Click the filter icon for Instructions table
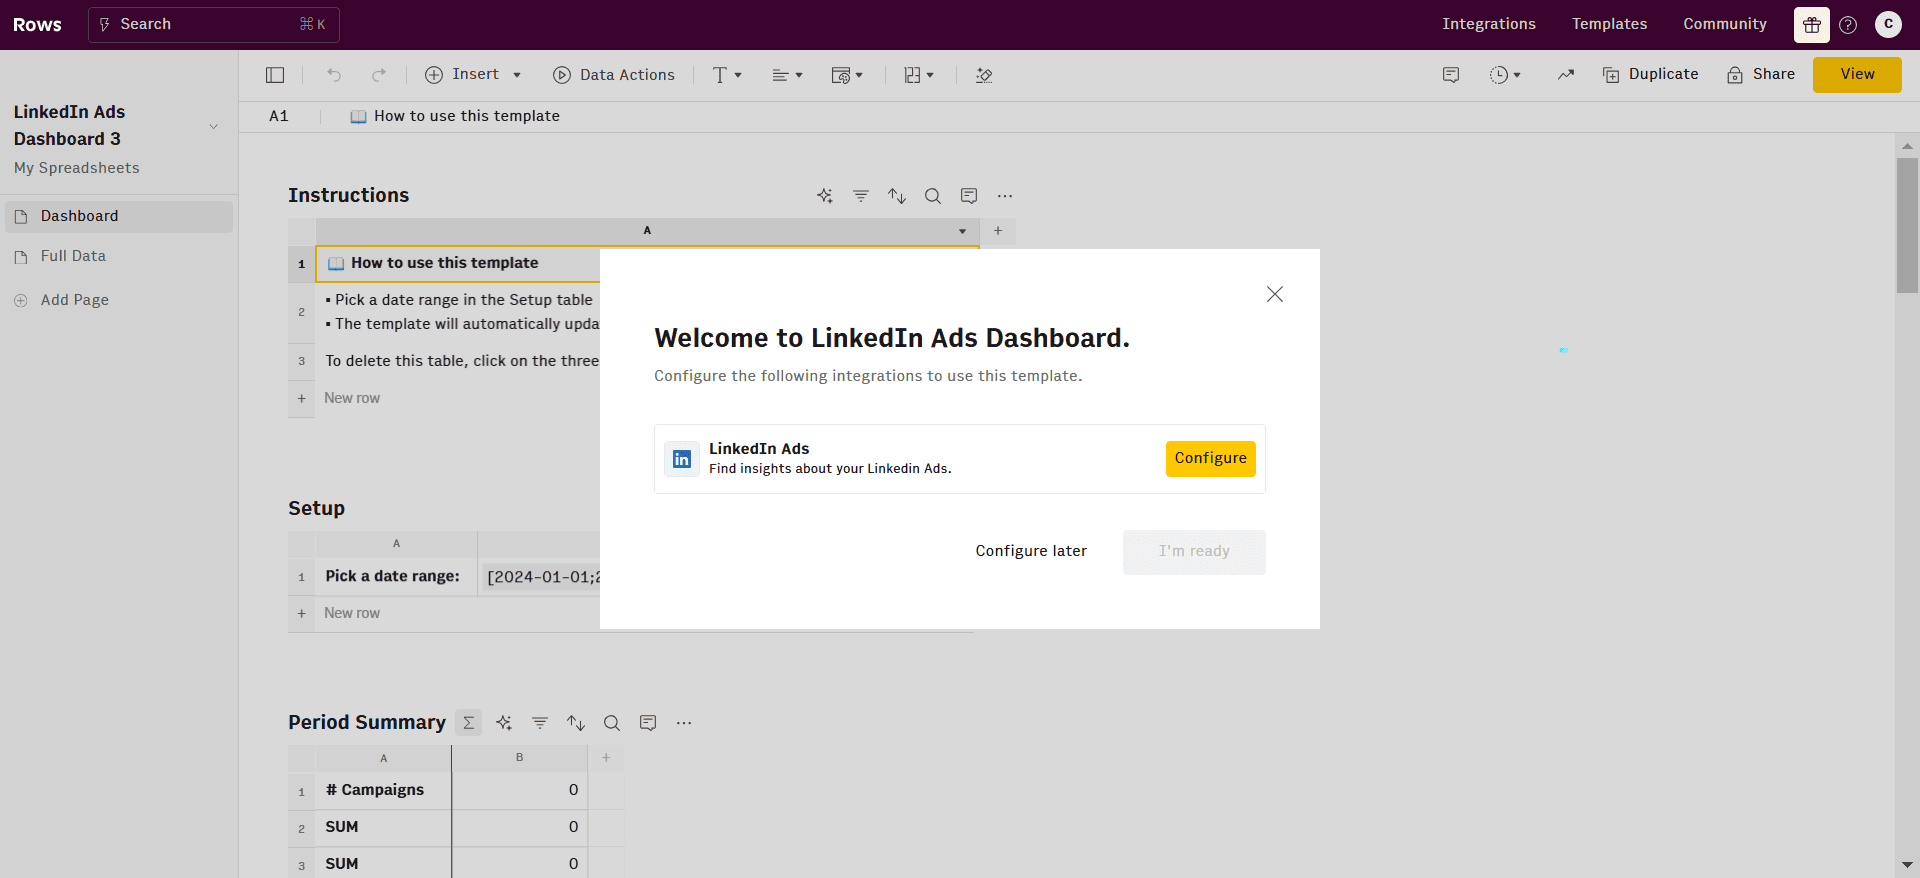Screen dimensions: 1920x878 (861, 196)
